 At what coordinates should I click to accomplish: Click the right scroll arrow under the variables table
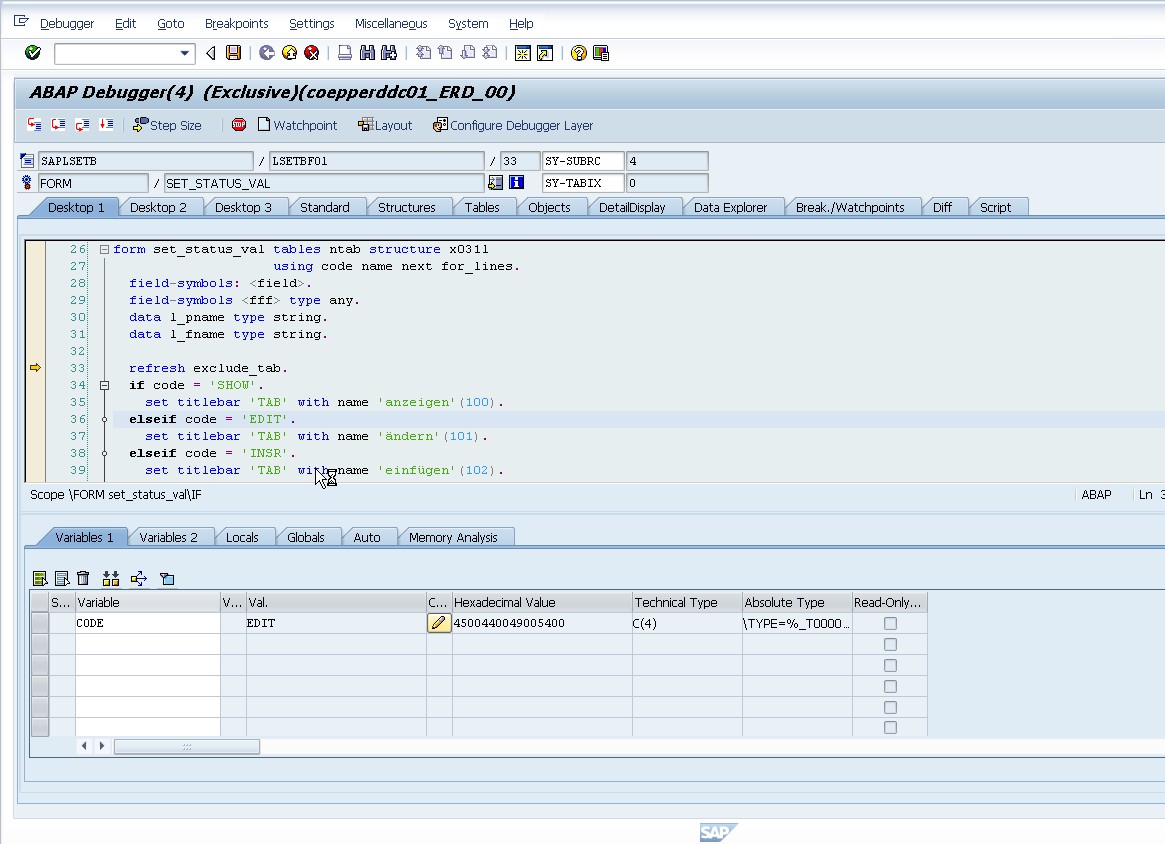102,746
